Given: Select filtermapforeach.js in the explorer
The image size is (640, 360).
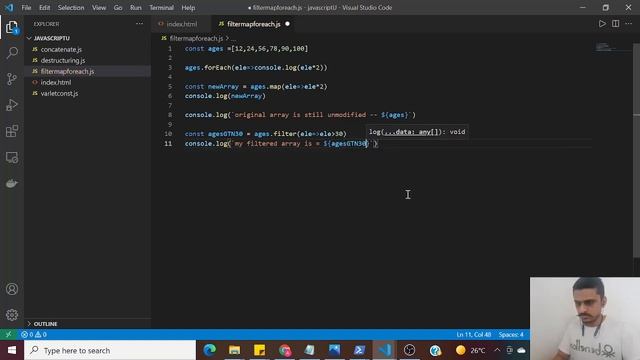Looking at the screenshot, I should pos(67,71).
